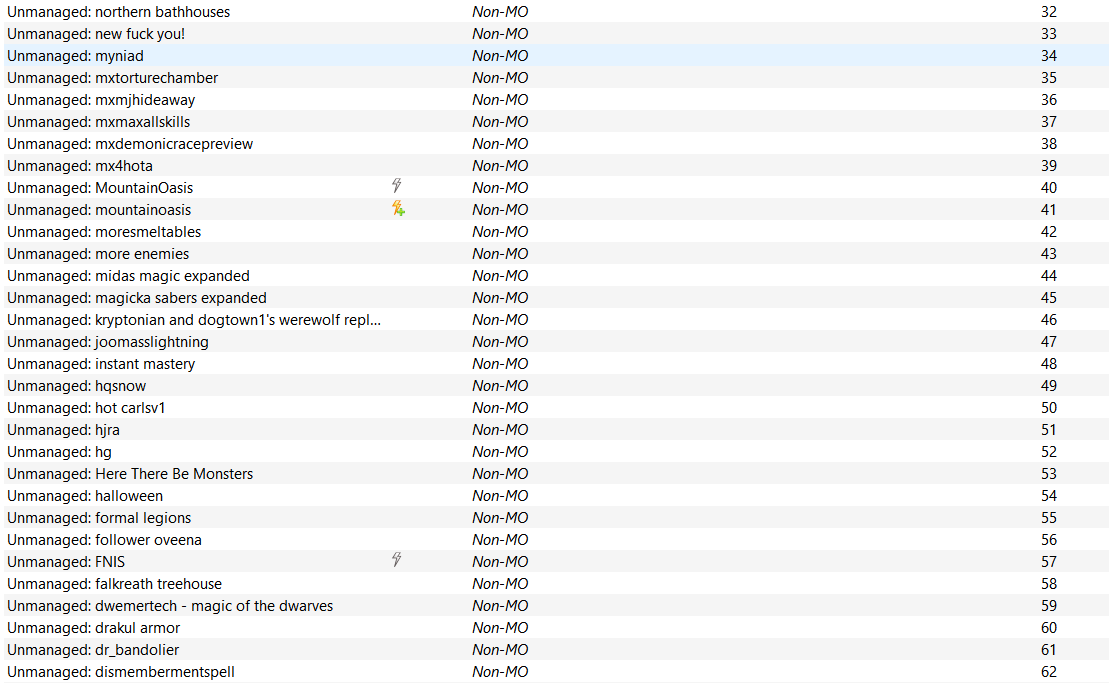Click the lightning flag icon on the MountainOasis row
The image size is (1109, 684).
(397, 186)
